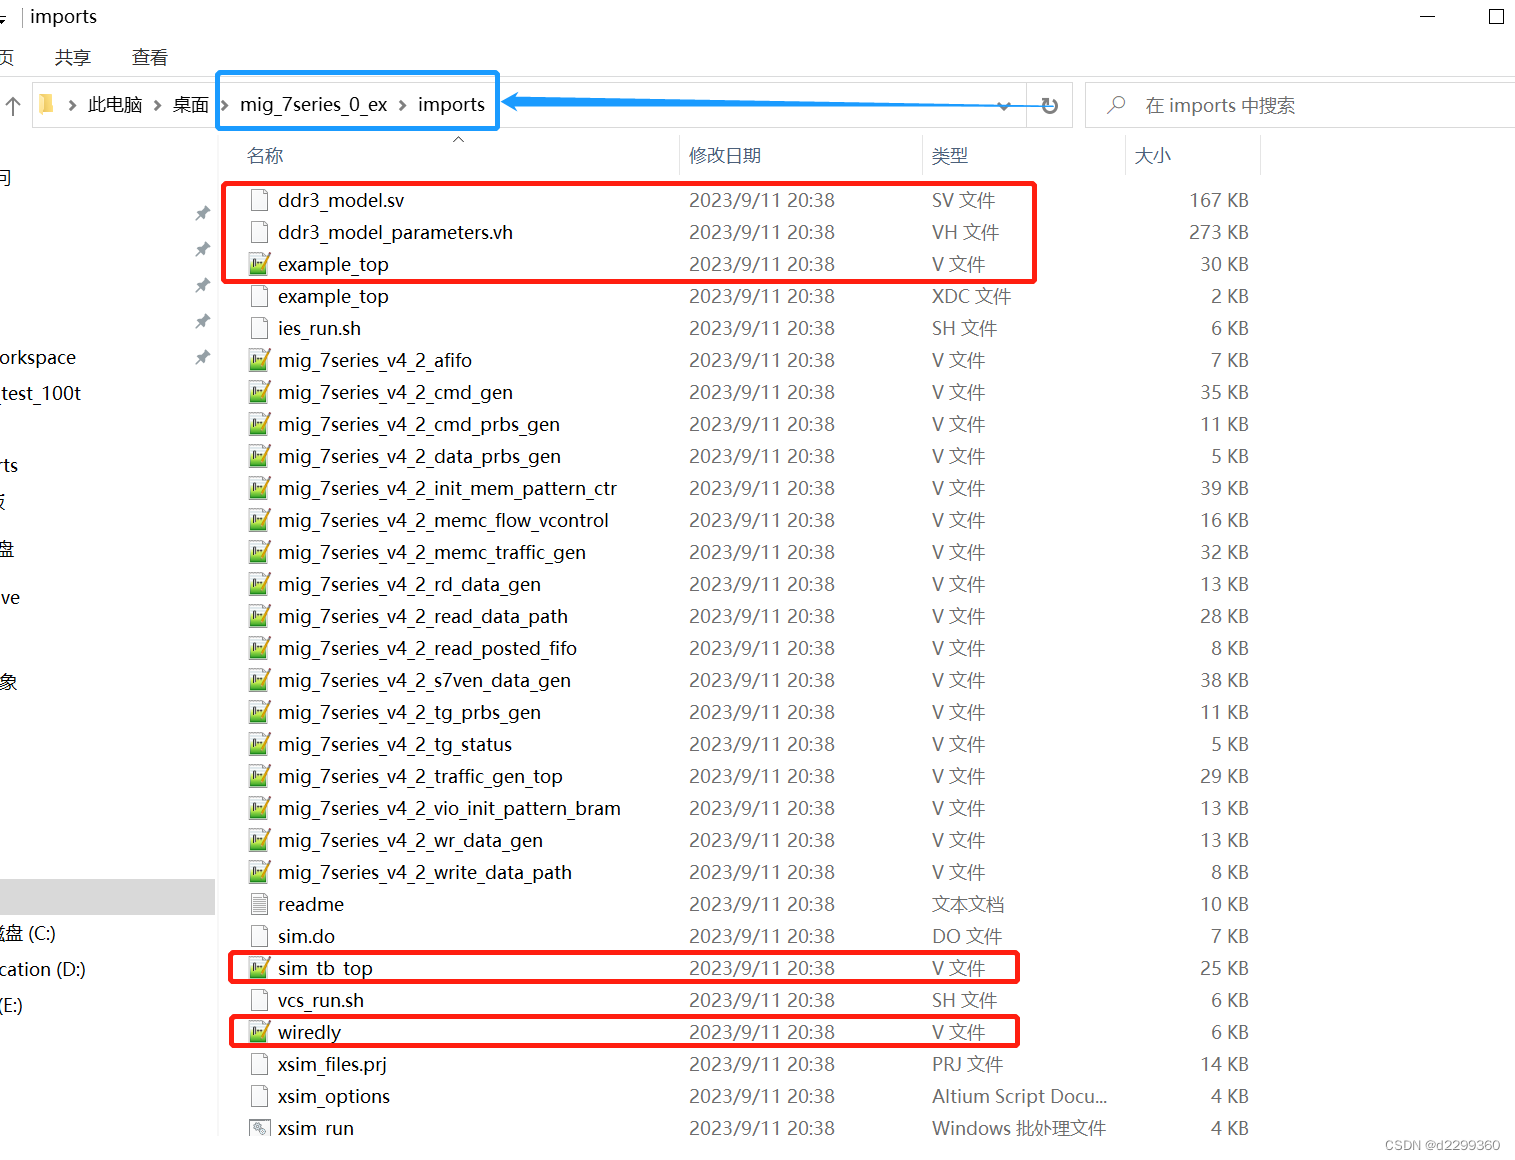Sort files by 修改日期 column
The height and width of the screenshot is (1160, 1515).
click(725, 155)
